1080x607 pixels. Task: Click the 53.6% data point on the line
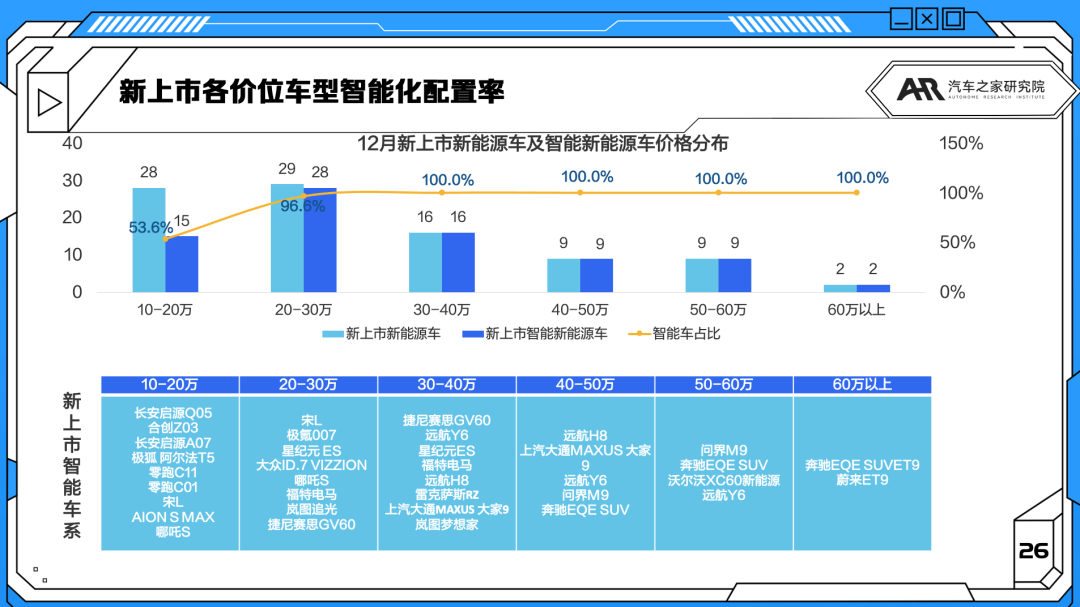tap(165, 238)
